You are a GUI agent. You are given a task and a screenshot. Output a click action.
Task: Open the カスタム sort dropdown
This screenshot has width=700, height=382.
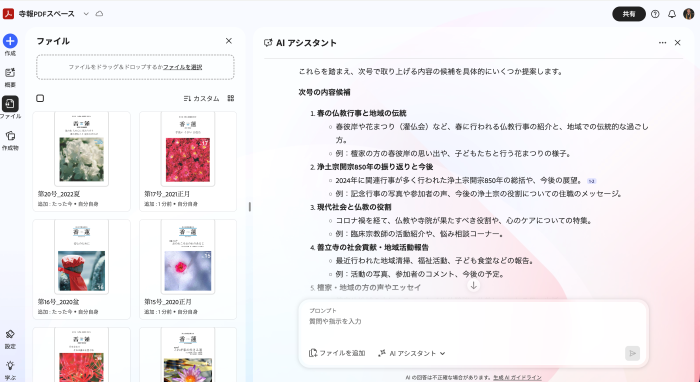(x=201, y=99)
